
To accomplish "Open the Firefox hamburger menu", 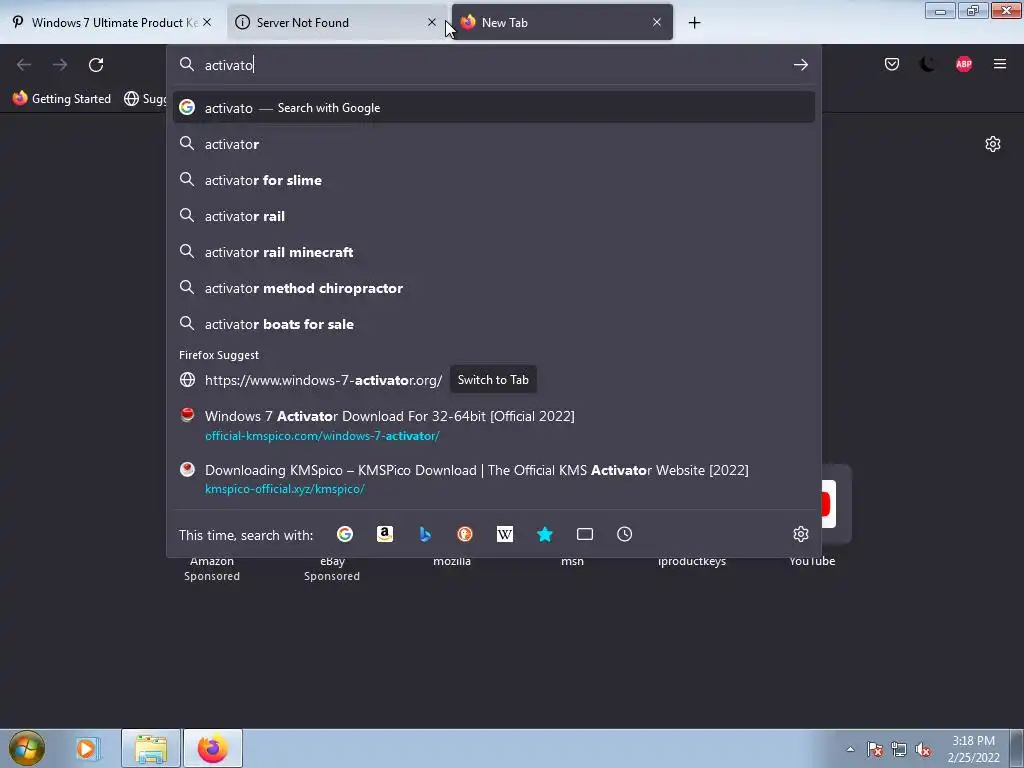I will tap(1000, 64).
